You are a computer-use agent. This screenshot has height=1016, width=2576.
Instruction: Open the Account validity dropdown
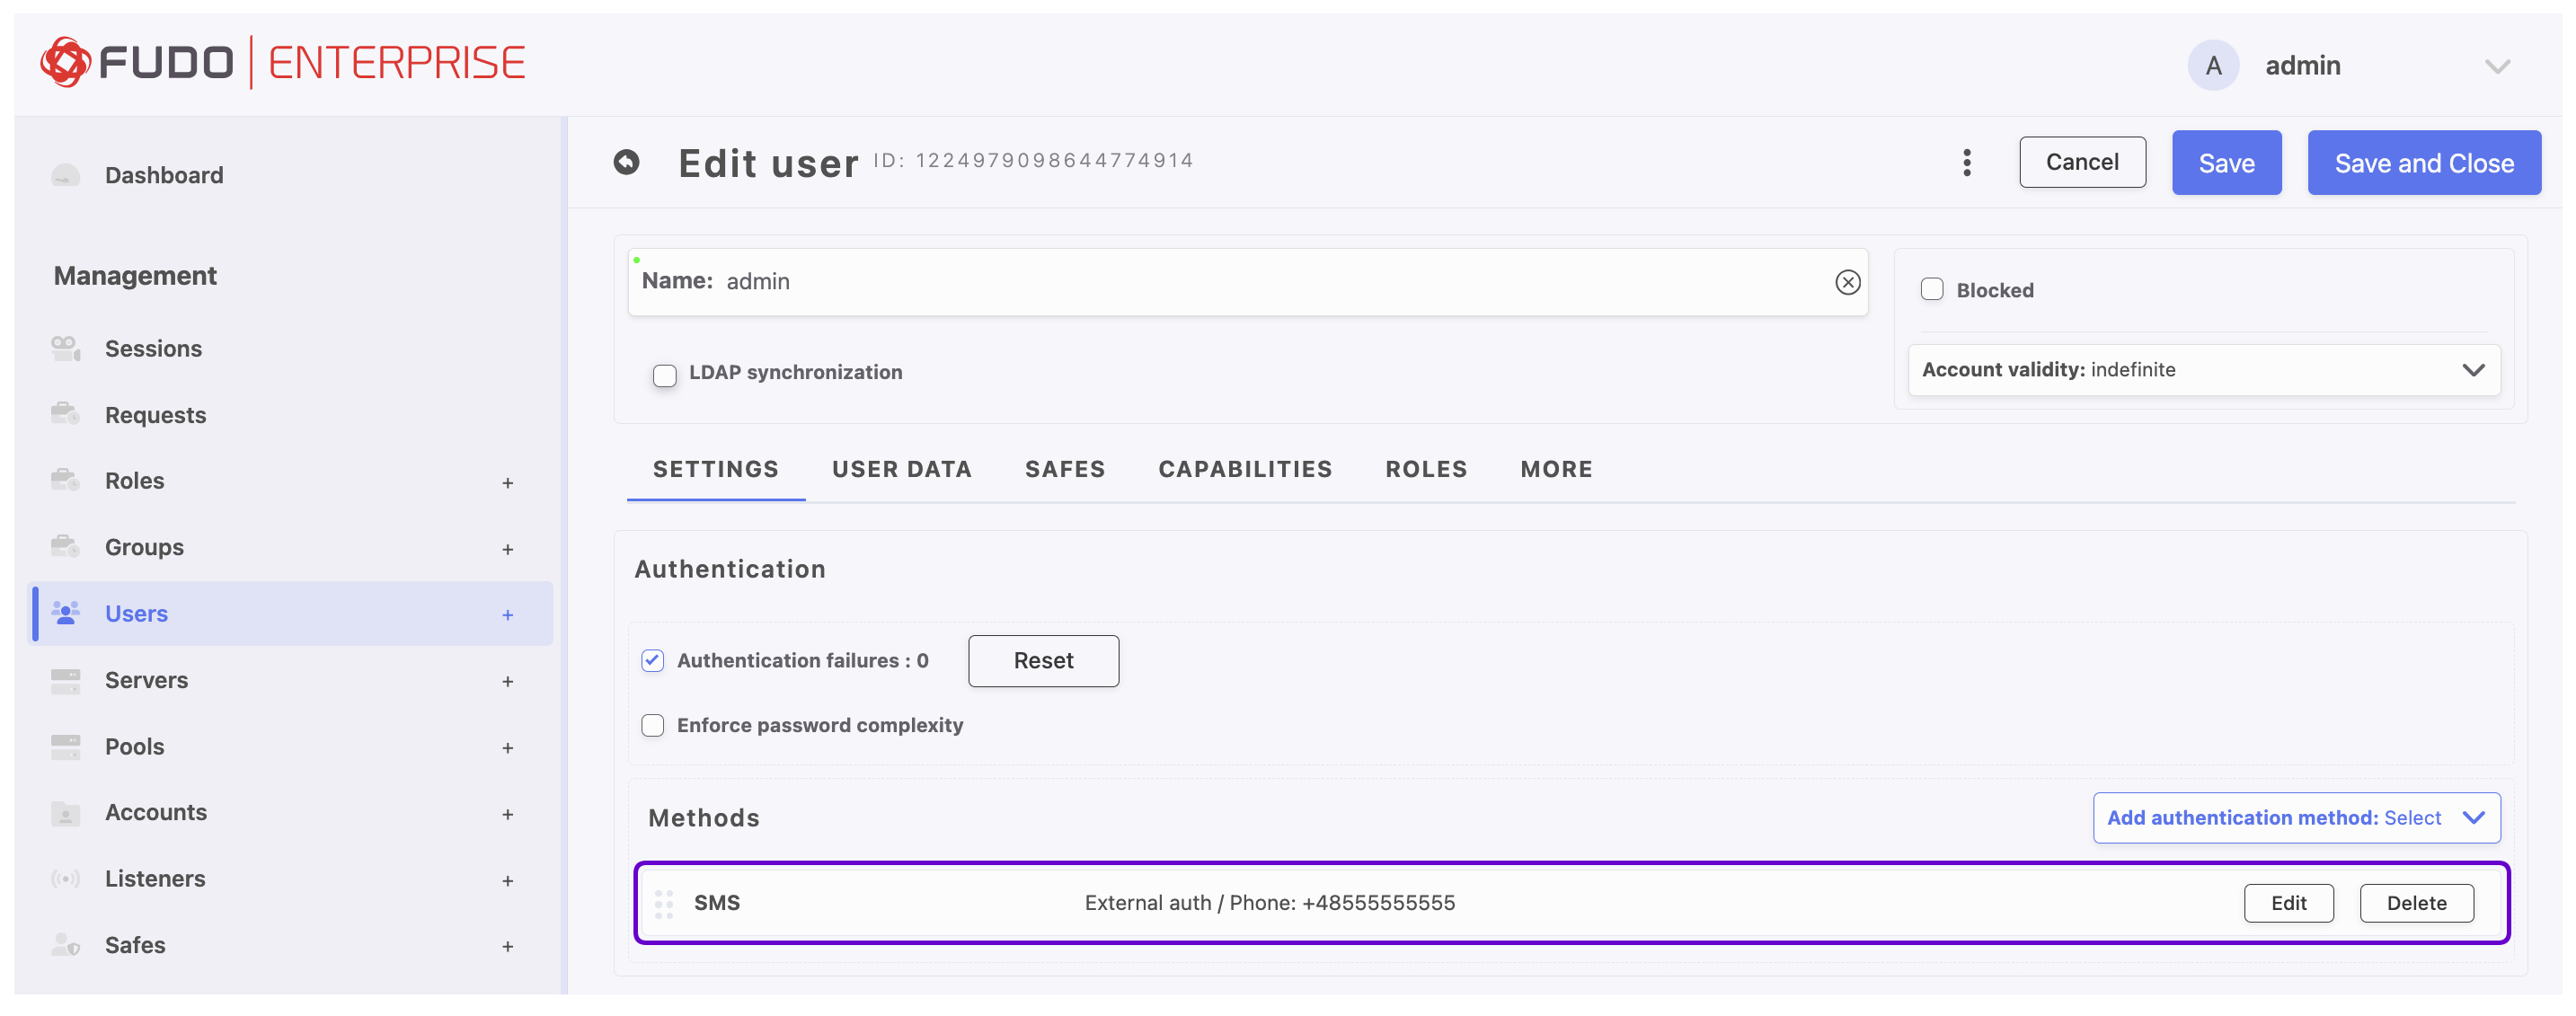pyautogui.click(x=2203, y=370)
